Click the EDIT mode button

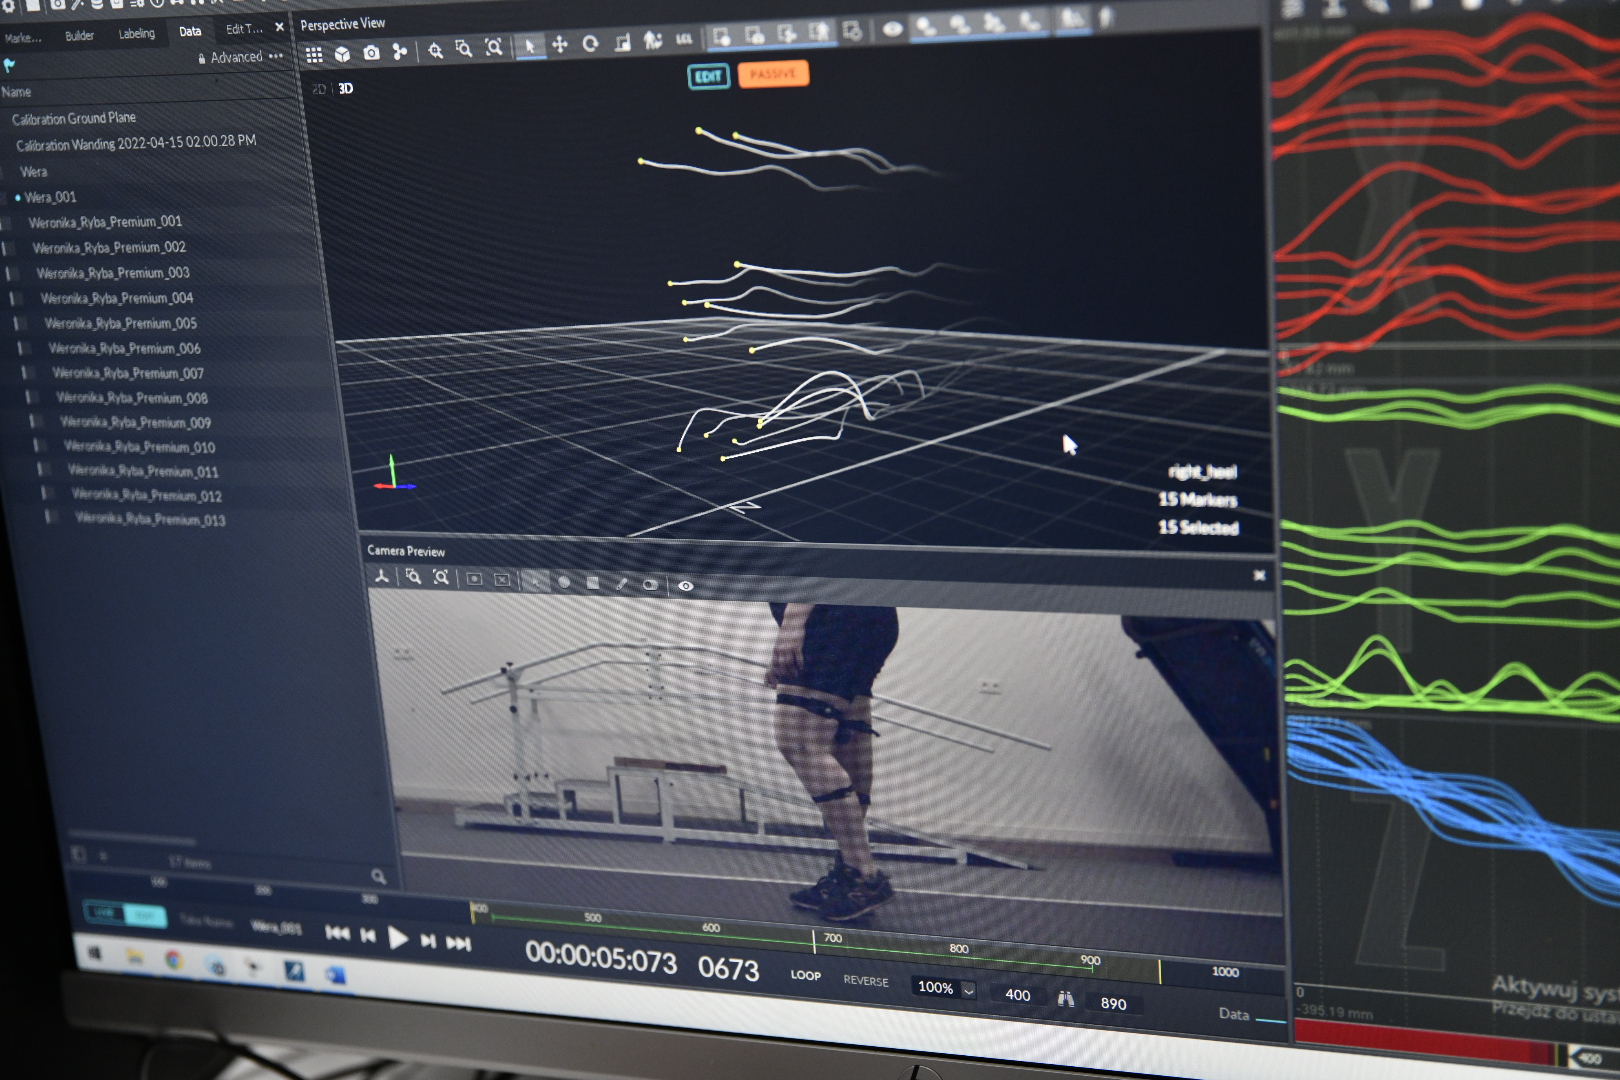pos(709,77)
